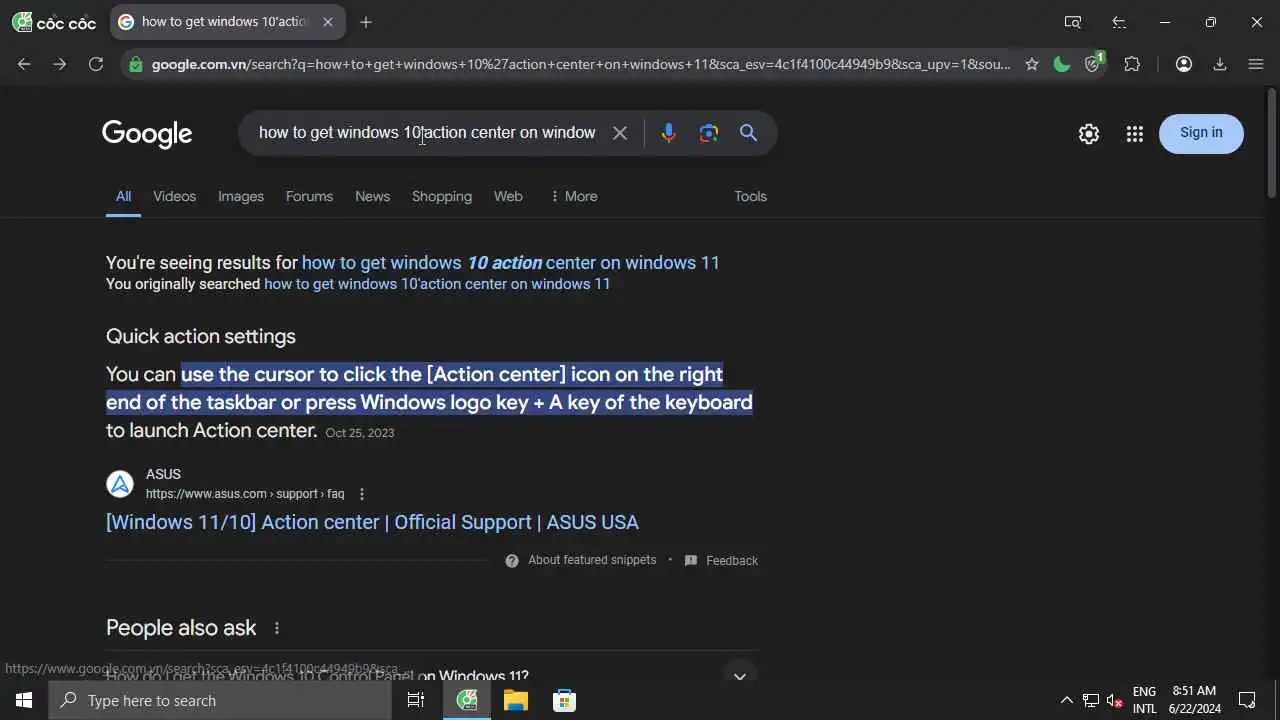Go back to previous page
The width and height of the screenshot is (1280, 720).
[x=24, y=64]
